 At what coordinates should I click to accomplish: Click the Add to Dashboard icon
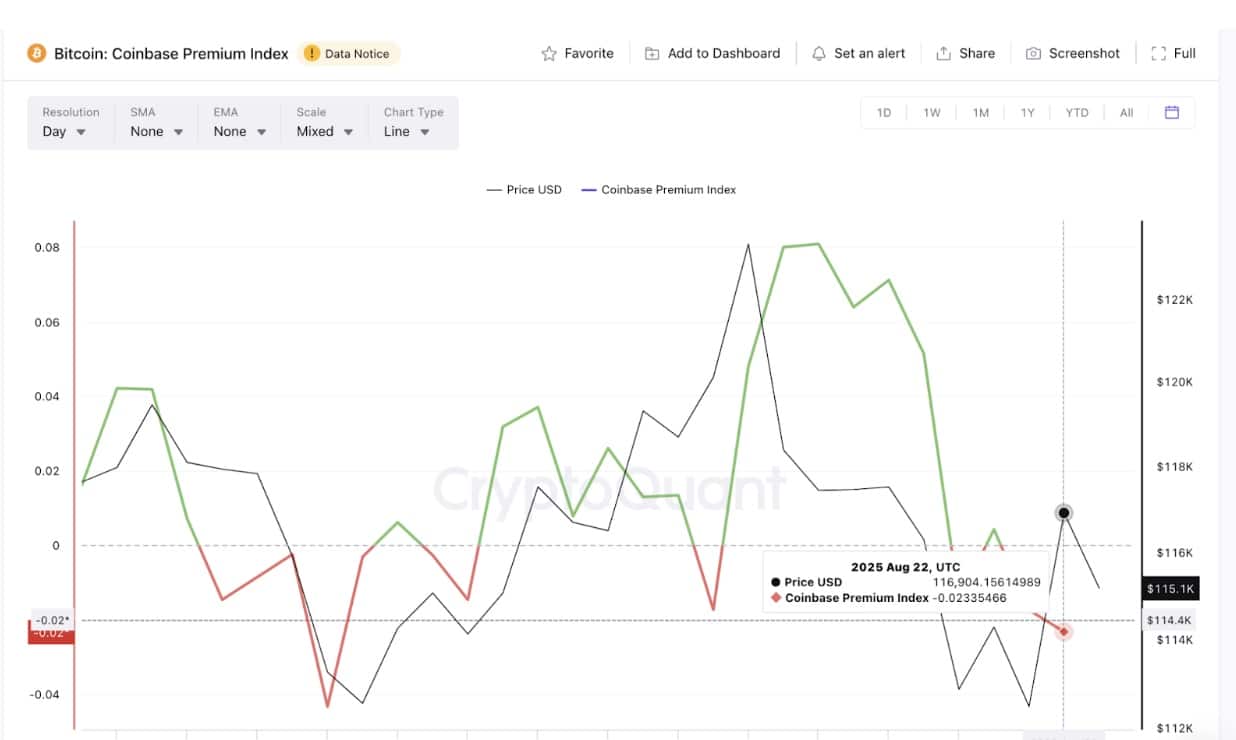tap(652, 54)
